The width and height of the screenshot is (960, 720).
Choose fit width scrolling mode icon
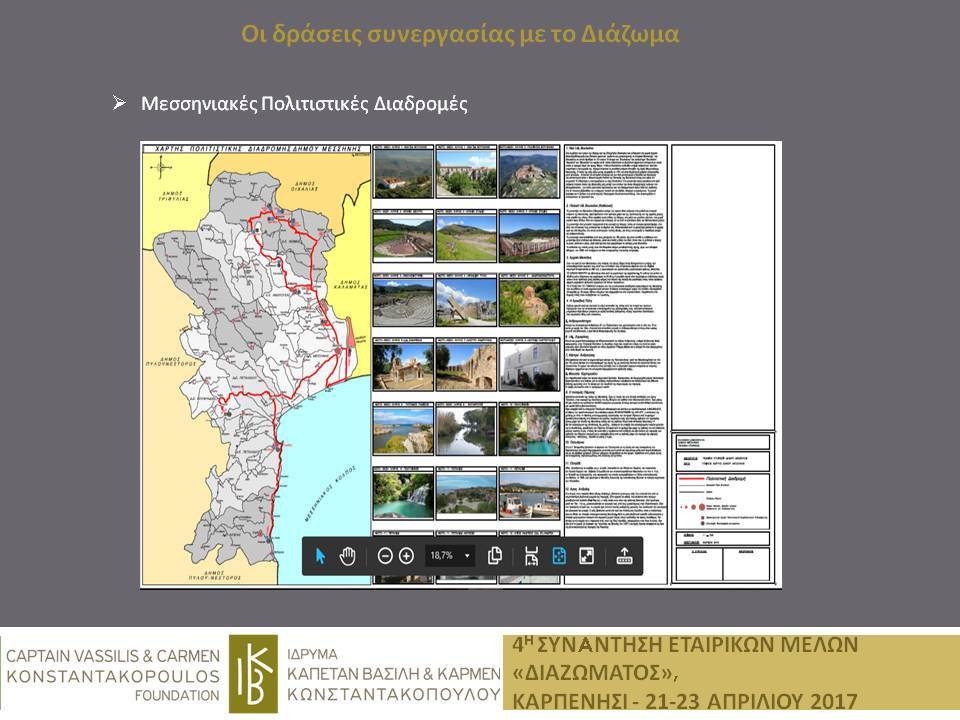click(531, 556)
